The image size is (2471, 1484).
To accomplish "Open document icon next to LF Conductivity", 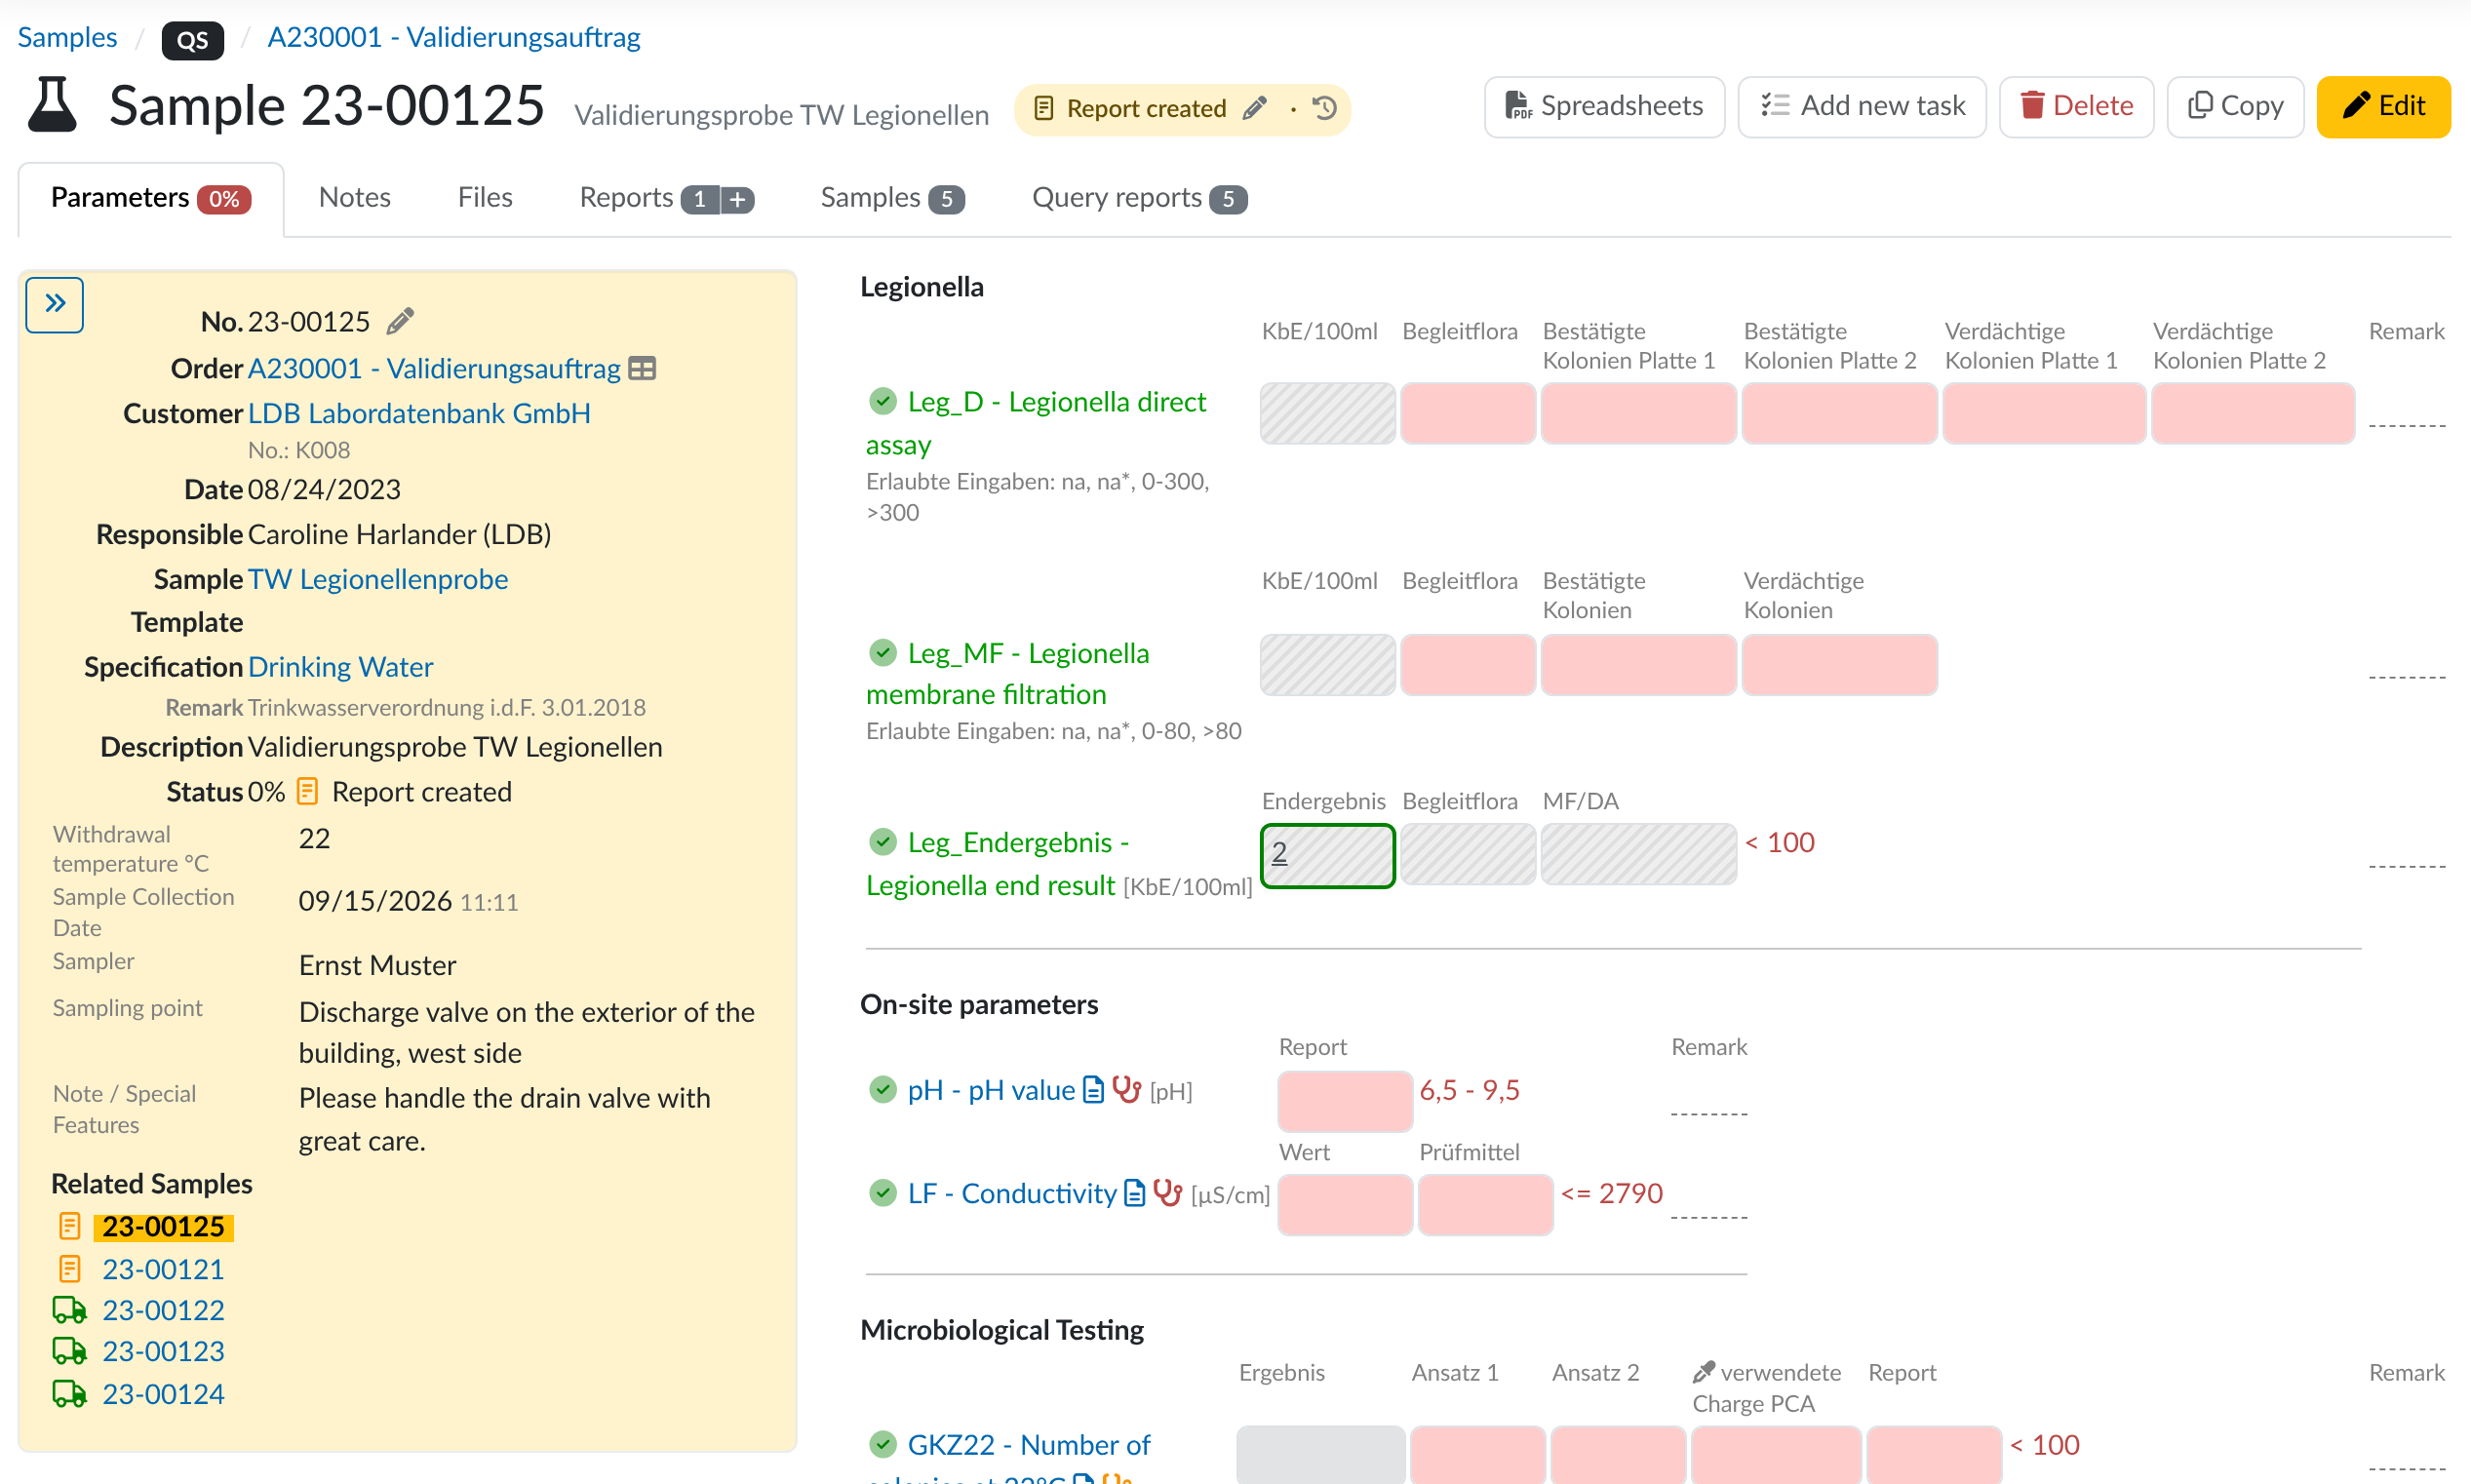I will click(1135, 1193).
